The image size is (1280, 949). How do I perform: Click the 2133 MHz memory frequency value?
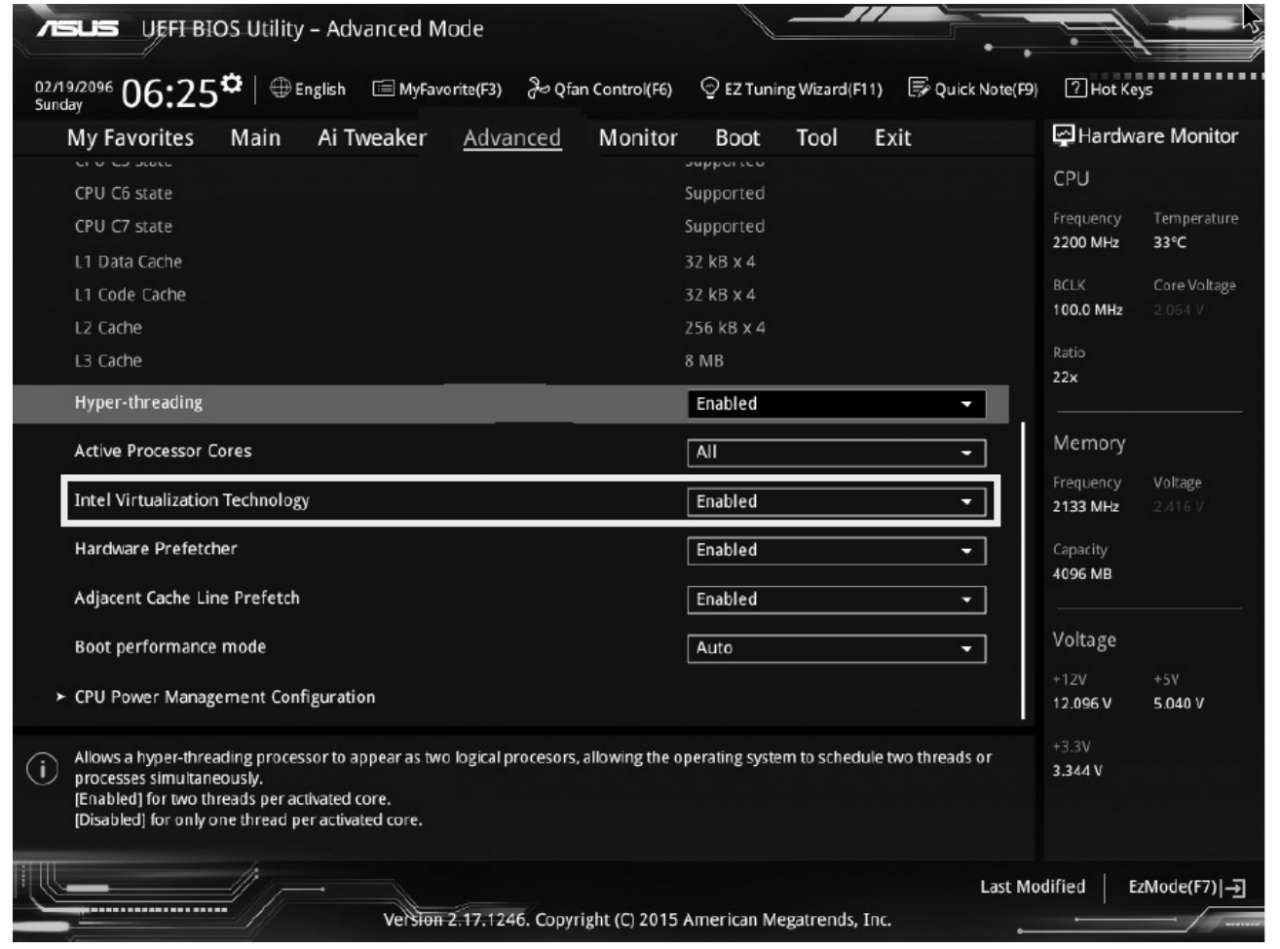(1086, 507)
